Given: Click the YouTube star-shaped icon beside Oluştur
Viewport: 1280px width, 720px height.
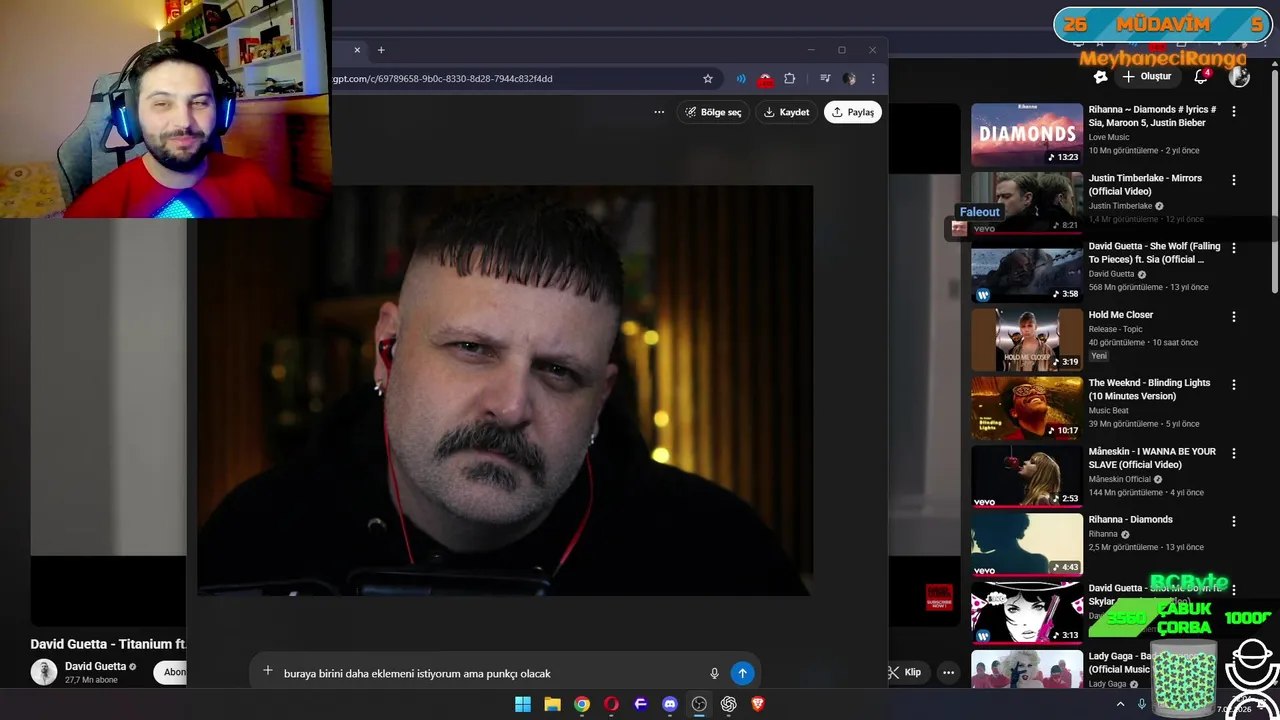Looking at the screenshot, I should 1100,77.
